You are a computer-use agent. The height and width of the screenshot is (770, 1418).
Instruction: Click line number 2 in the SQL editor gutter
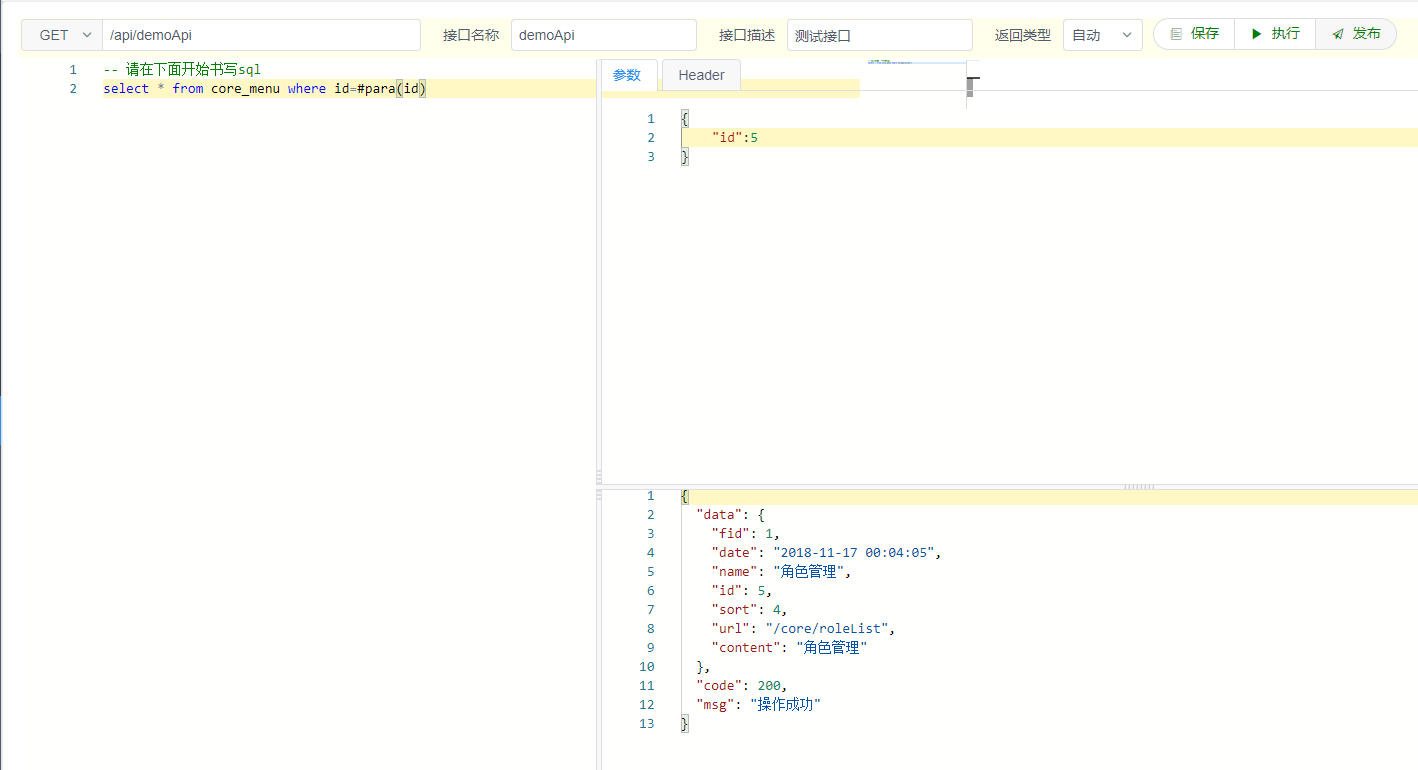(x=73, y=89)
